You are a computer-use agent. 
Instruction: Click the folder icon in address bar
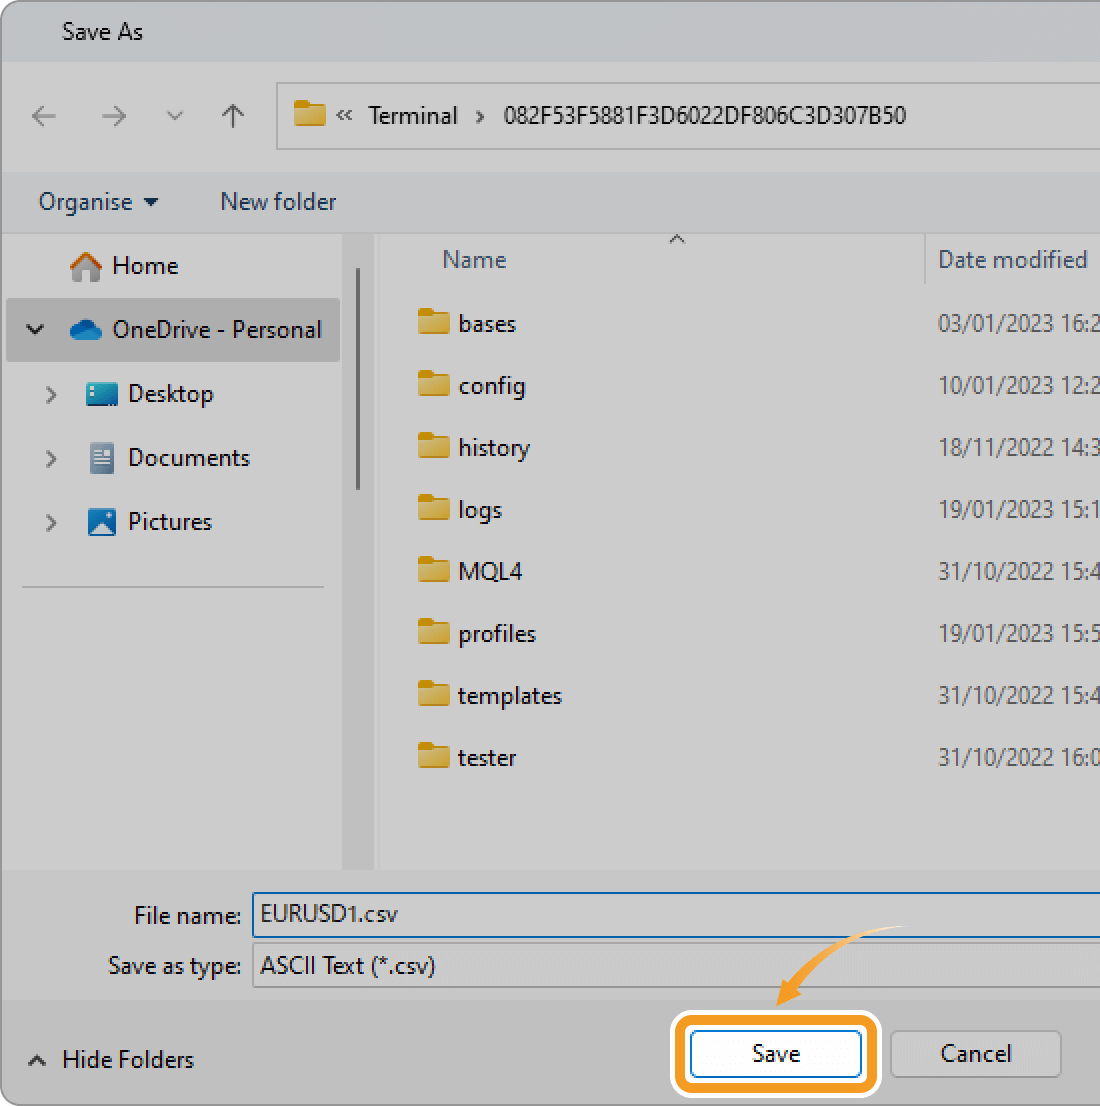(x=309, y=114)
